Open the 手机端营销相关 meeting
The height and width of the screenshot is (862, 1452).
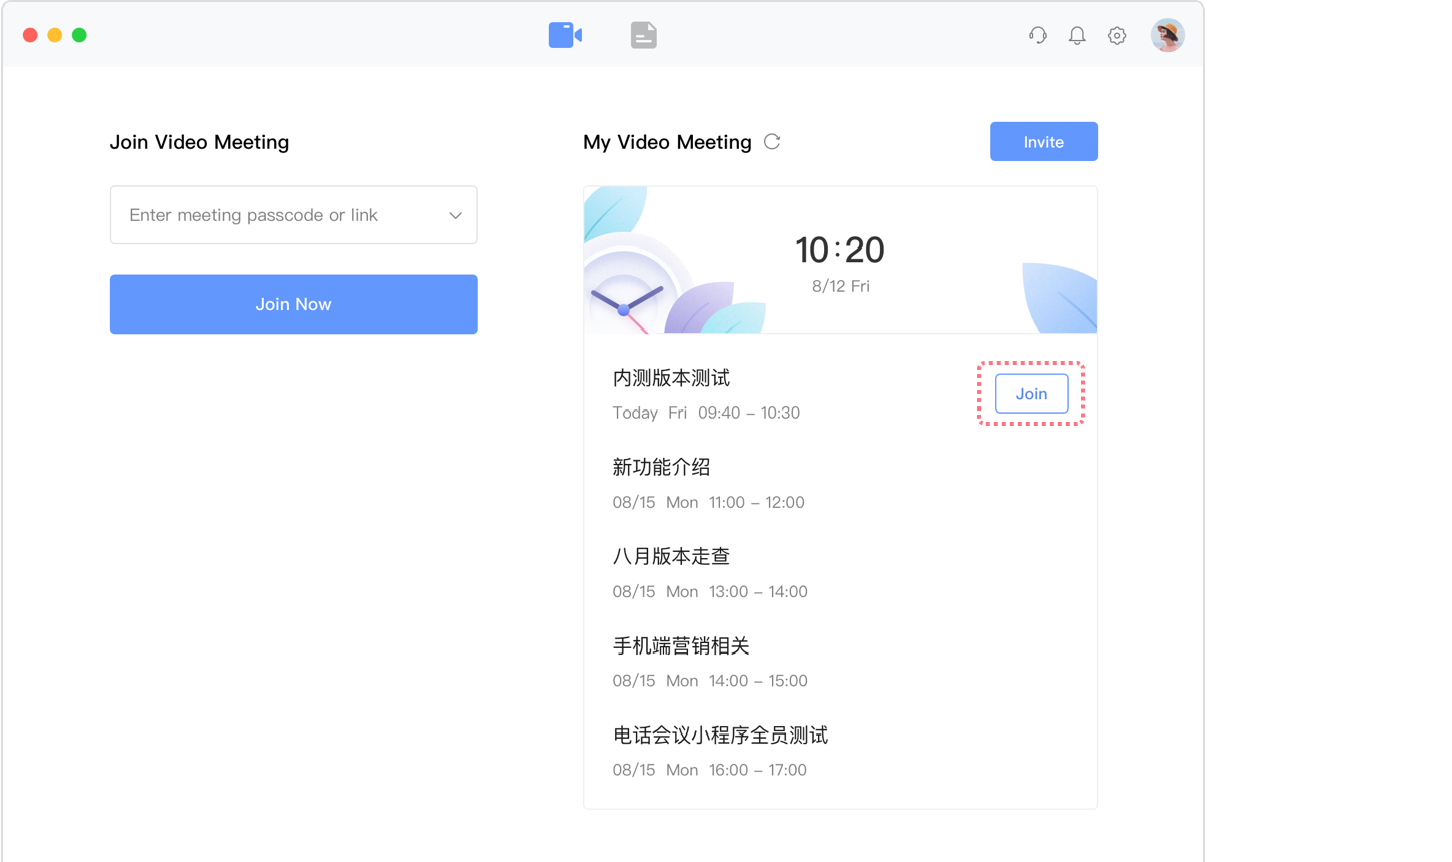click(x=681, y=646)
